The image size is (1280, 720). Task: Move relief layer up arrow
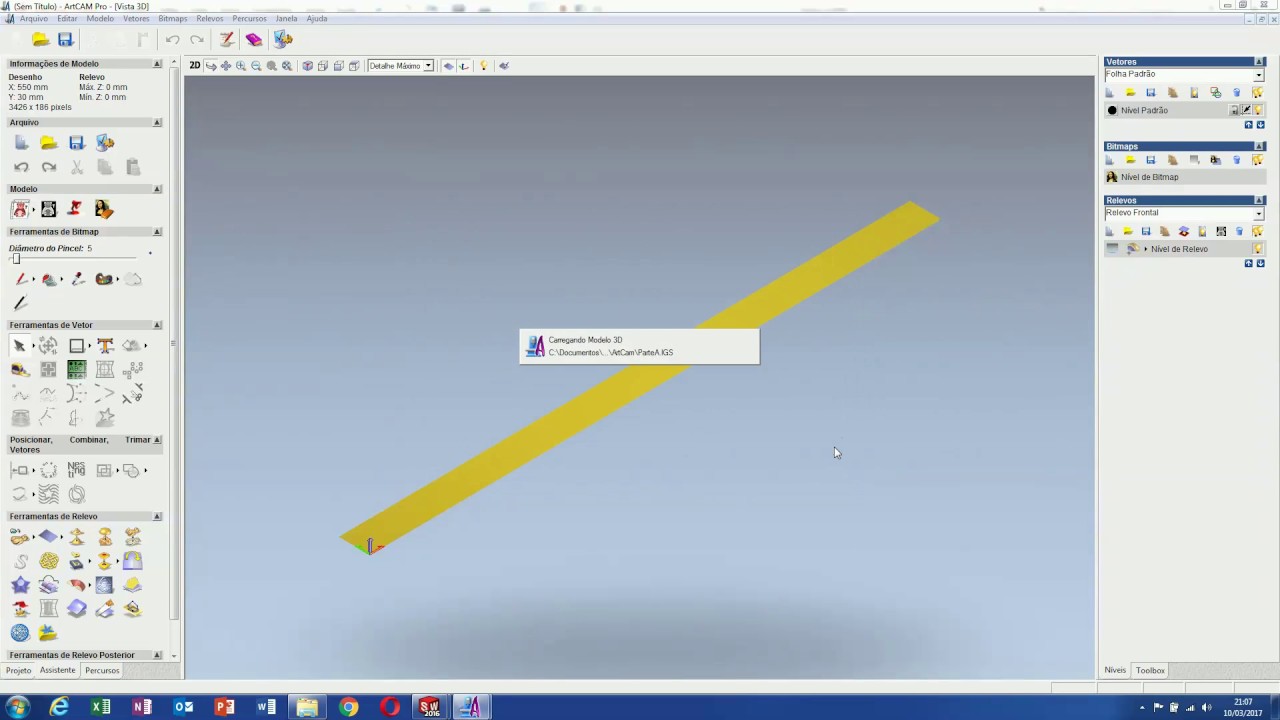point(1248,263)
